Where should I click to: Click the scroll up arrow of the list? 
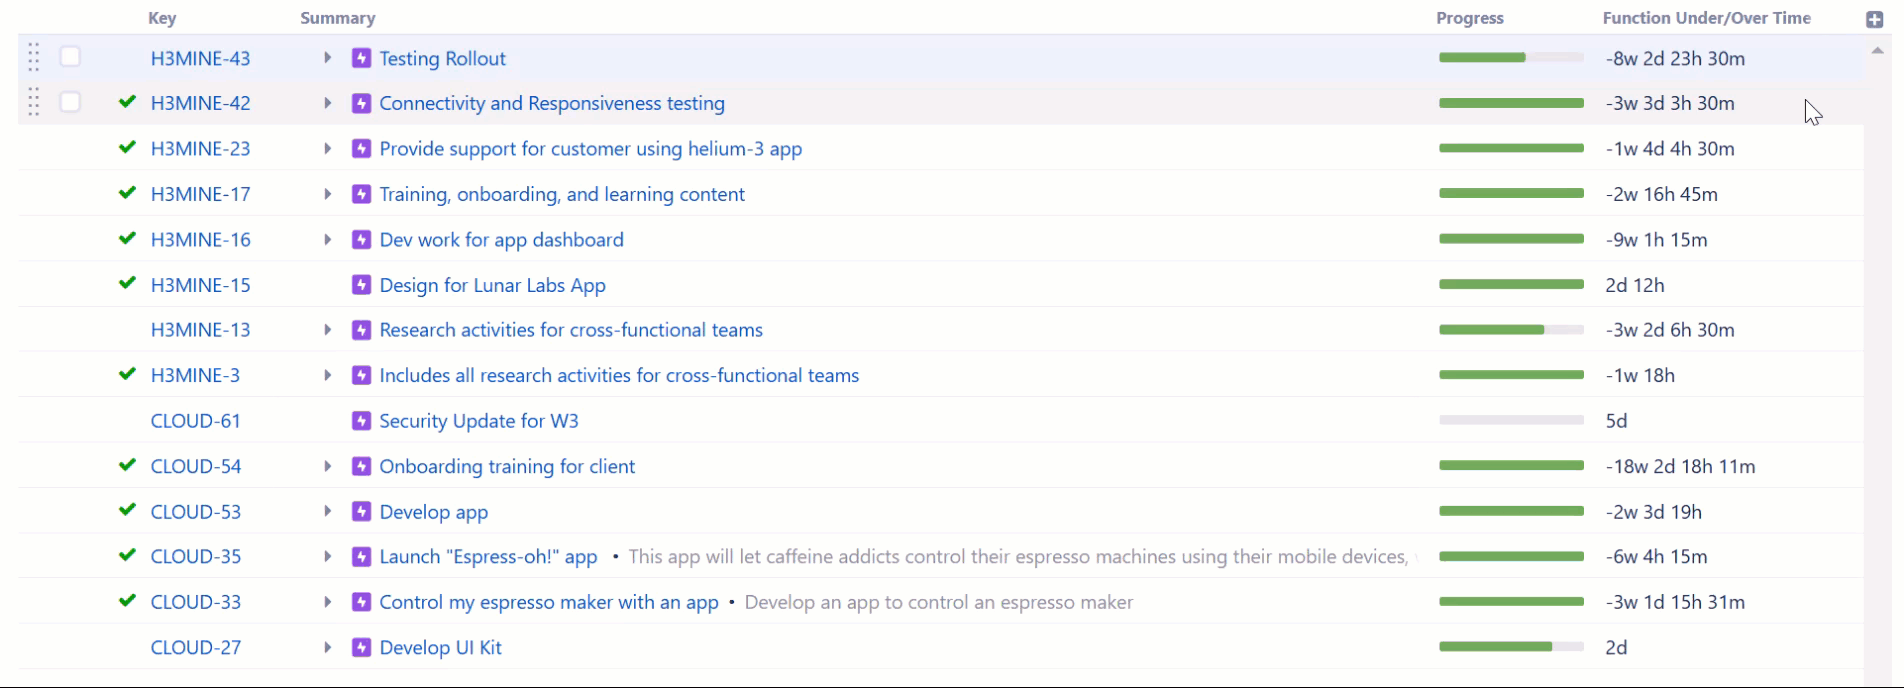[1876, 50]
